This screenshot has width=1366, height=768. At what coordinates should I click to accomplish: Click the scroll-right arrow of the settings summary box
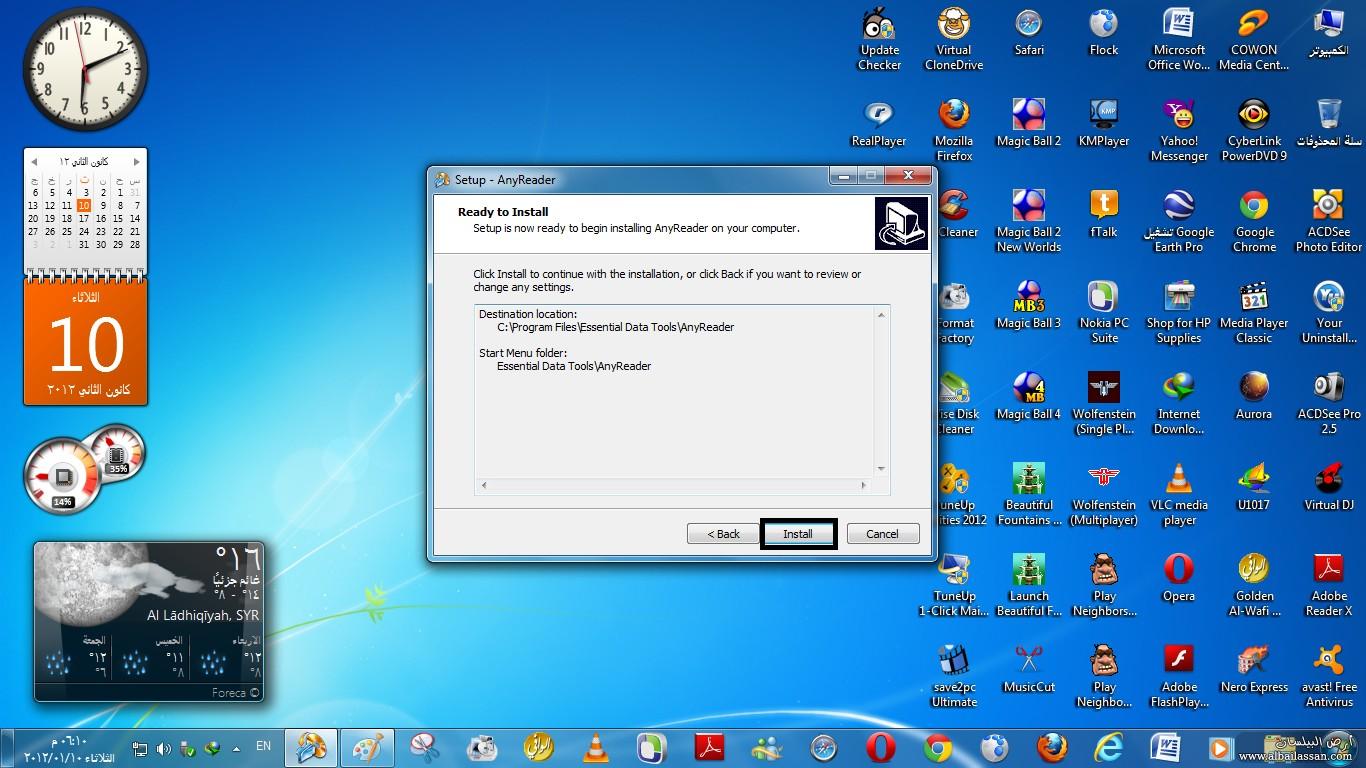click(x=864, y=485)
